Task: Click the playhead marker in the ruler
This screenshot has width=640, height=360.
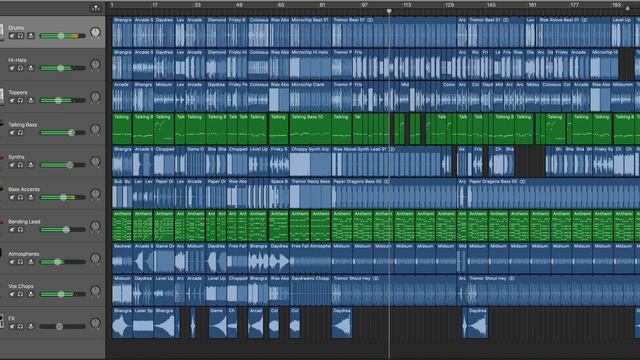Action: click(x=389, y=11)
